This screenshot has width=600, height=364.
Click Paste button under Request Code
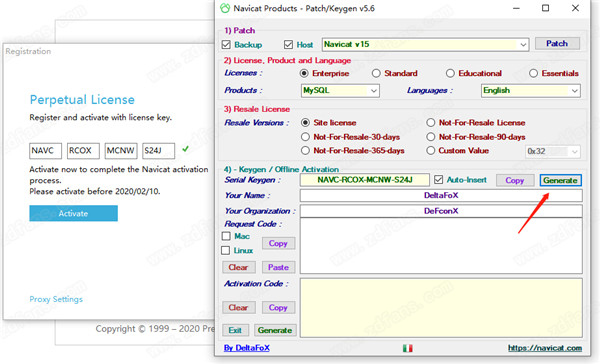click(x=279, y=267)
